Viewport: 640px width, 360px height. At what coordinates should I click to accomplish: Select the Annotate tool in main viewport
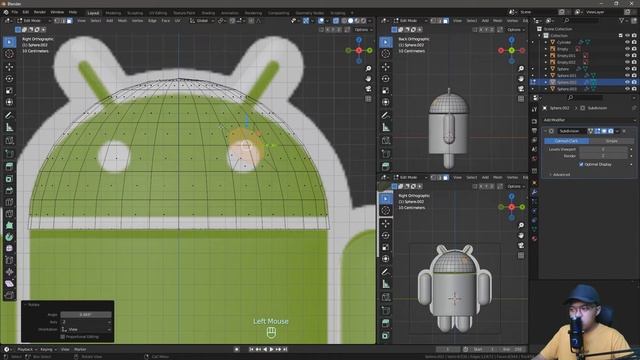tap(9, 116)
